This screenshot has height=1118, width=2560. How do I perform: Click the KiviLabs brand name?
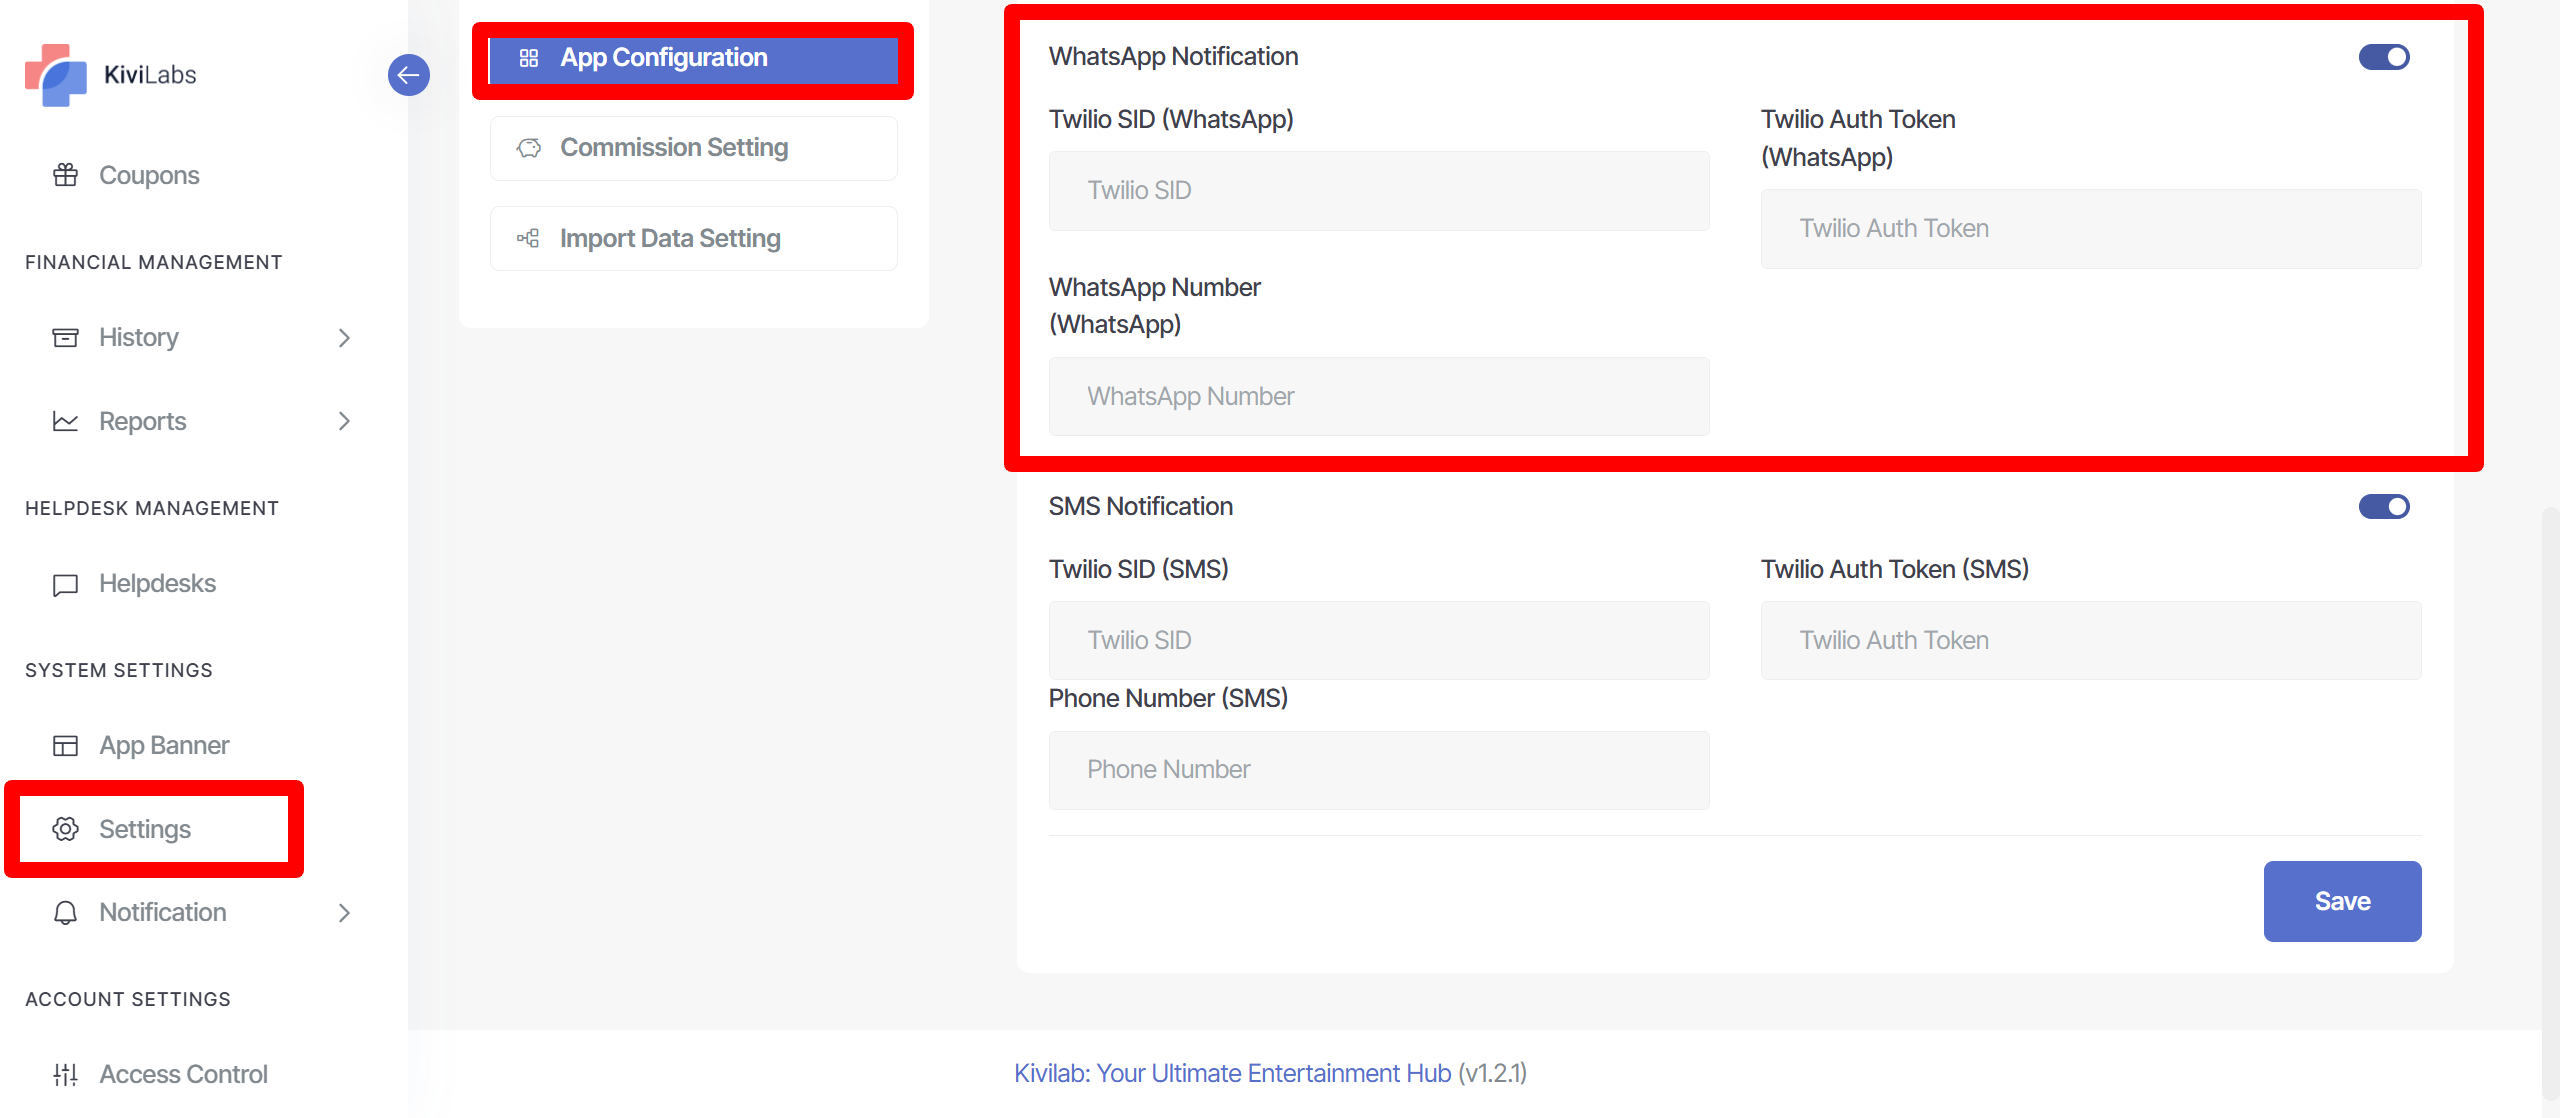pos(150,75)
